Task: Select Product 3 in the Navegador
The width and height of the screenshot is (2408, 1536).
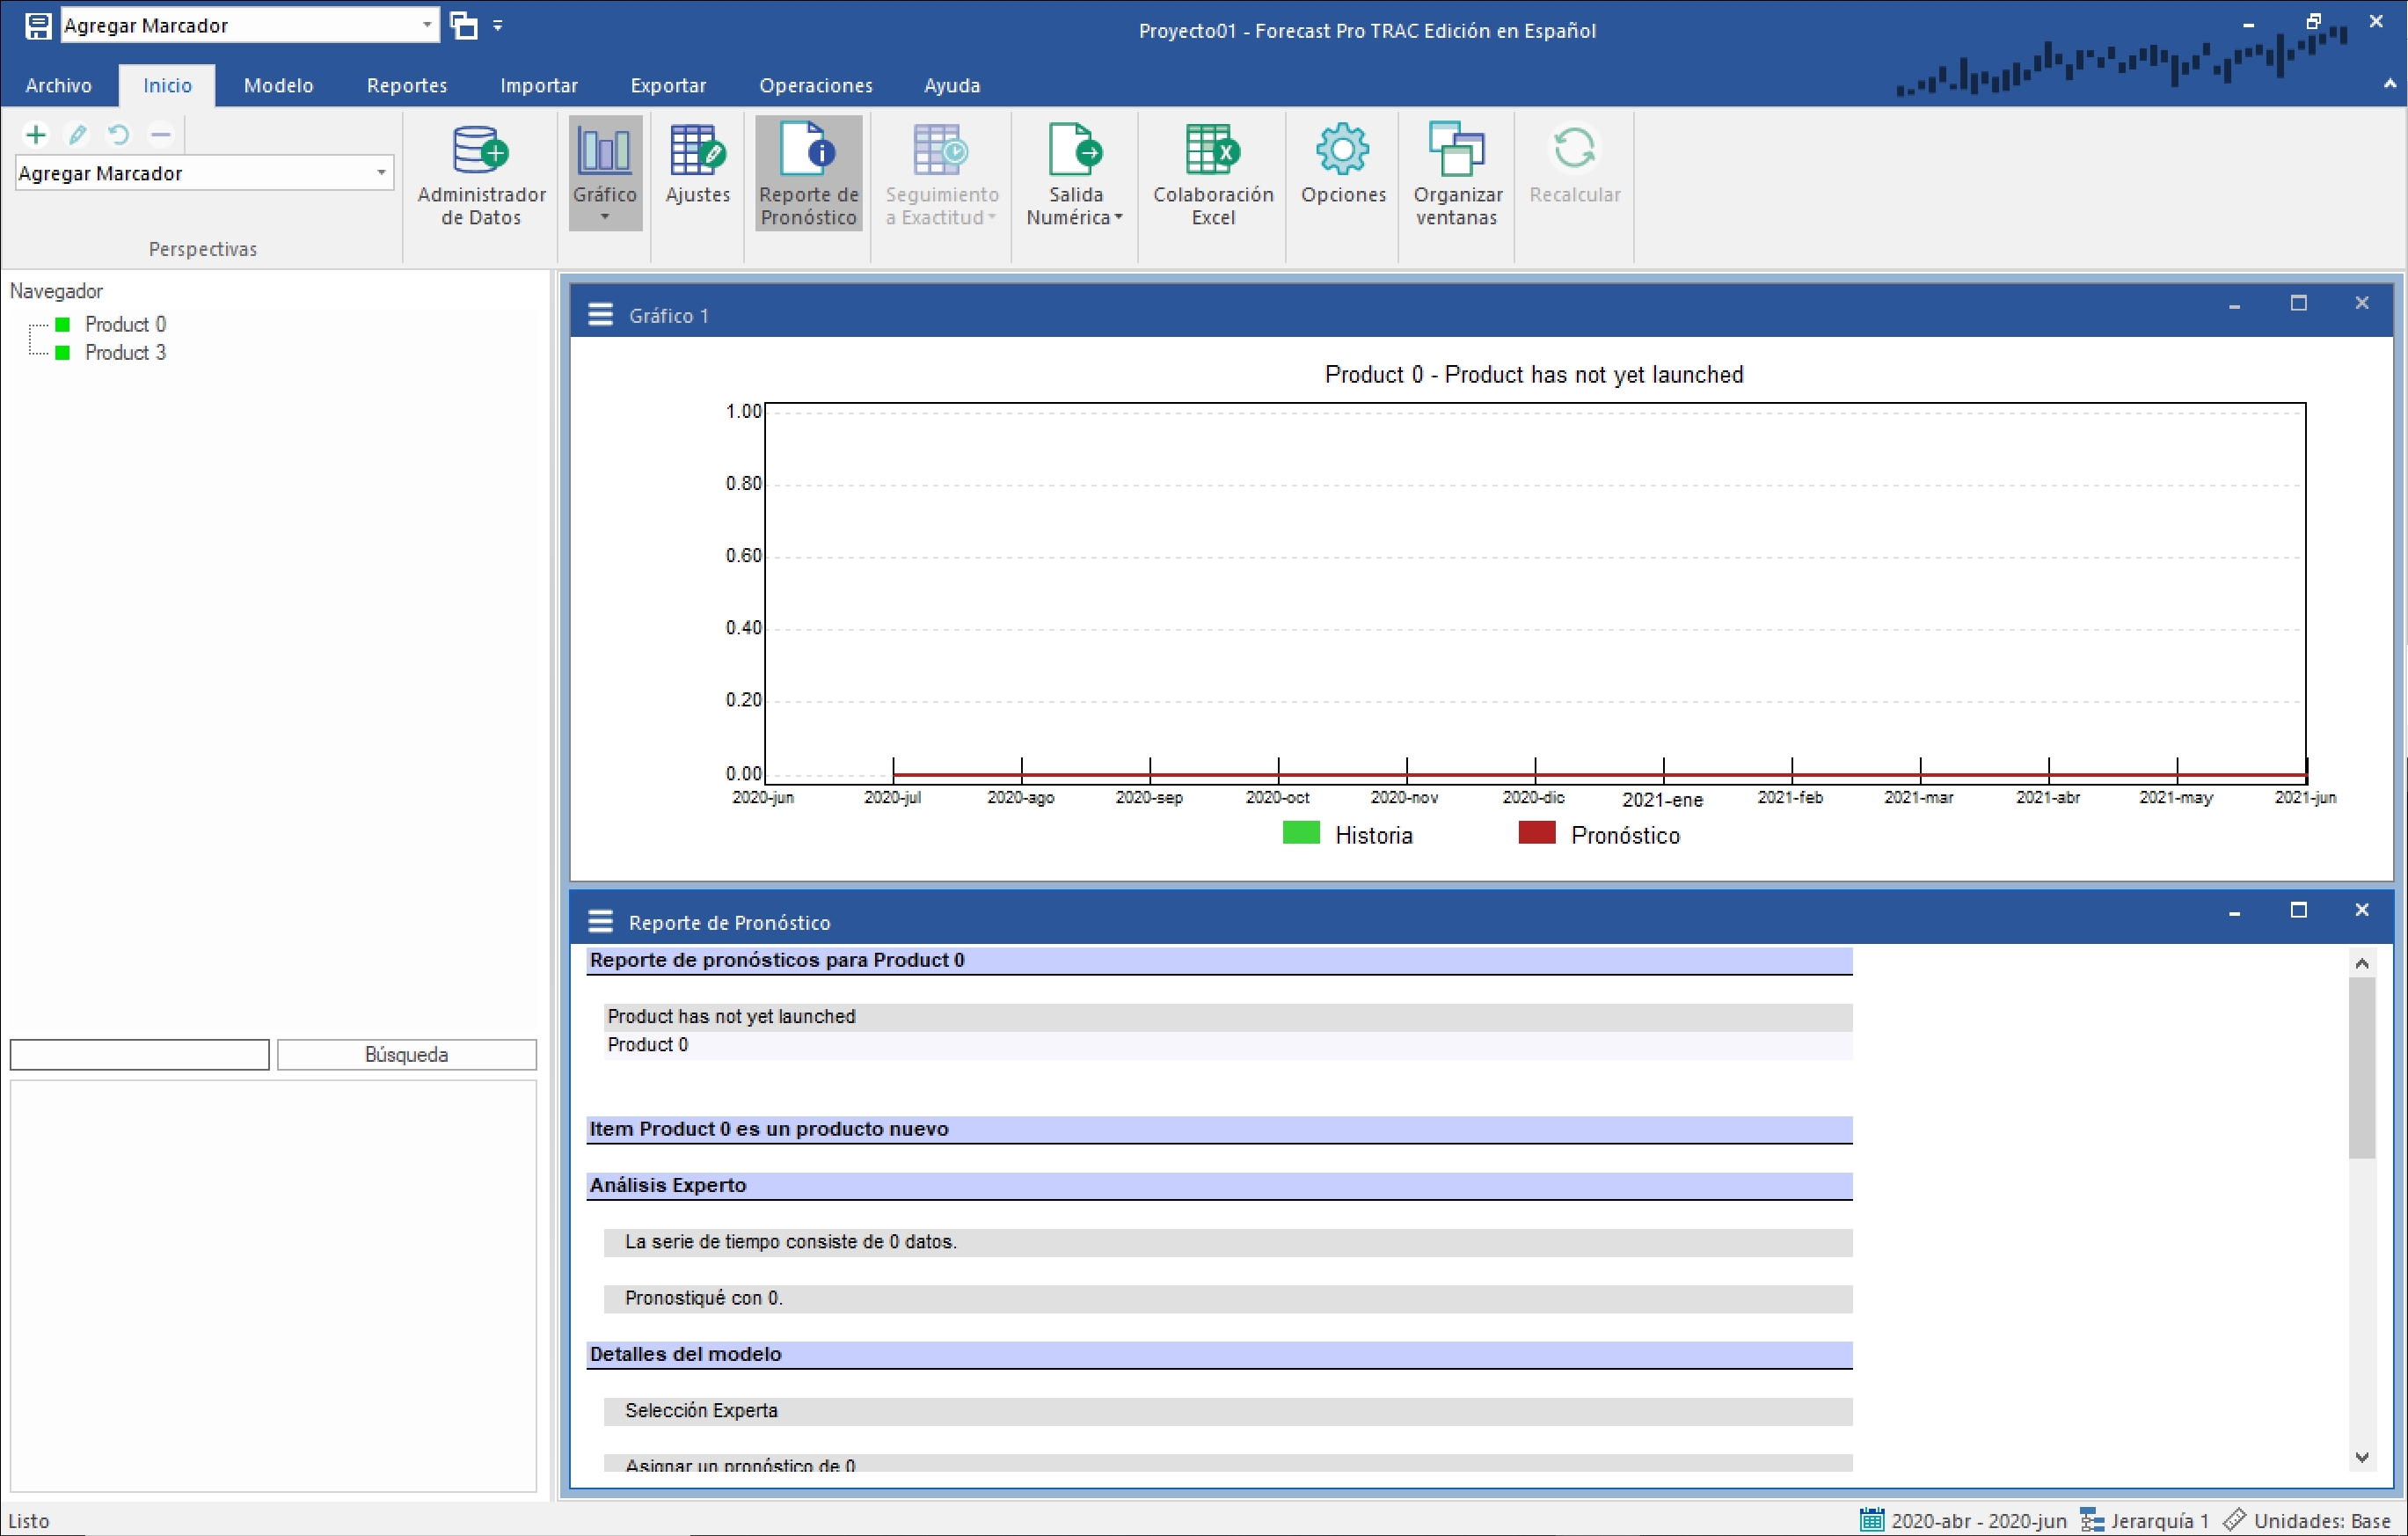Action: click(125, 353)
